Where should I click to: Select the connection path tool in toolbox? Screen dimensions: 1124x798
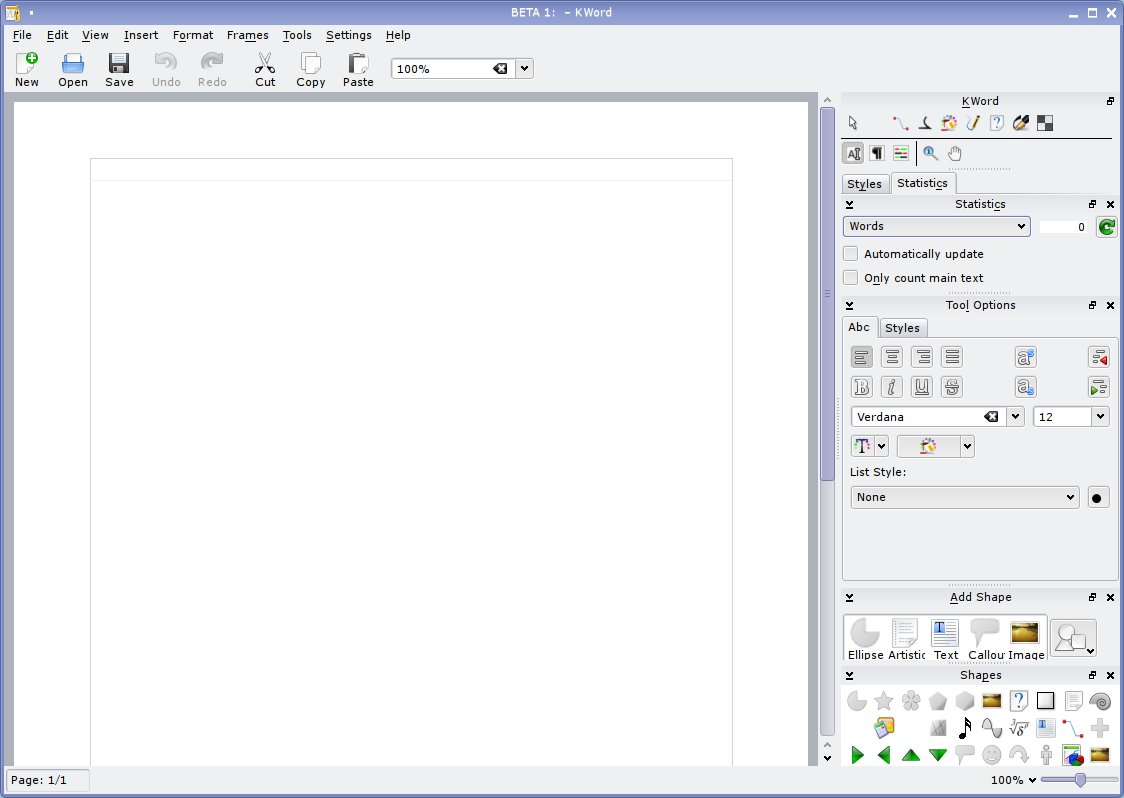click(900, 123)
